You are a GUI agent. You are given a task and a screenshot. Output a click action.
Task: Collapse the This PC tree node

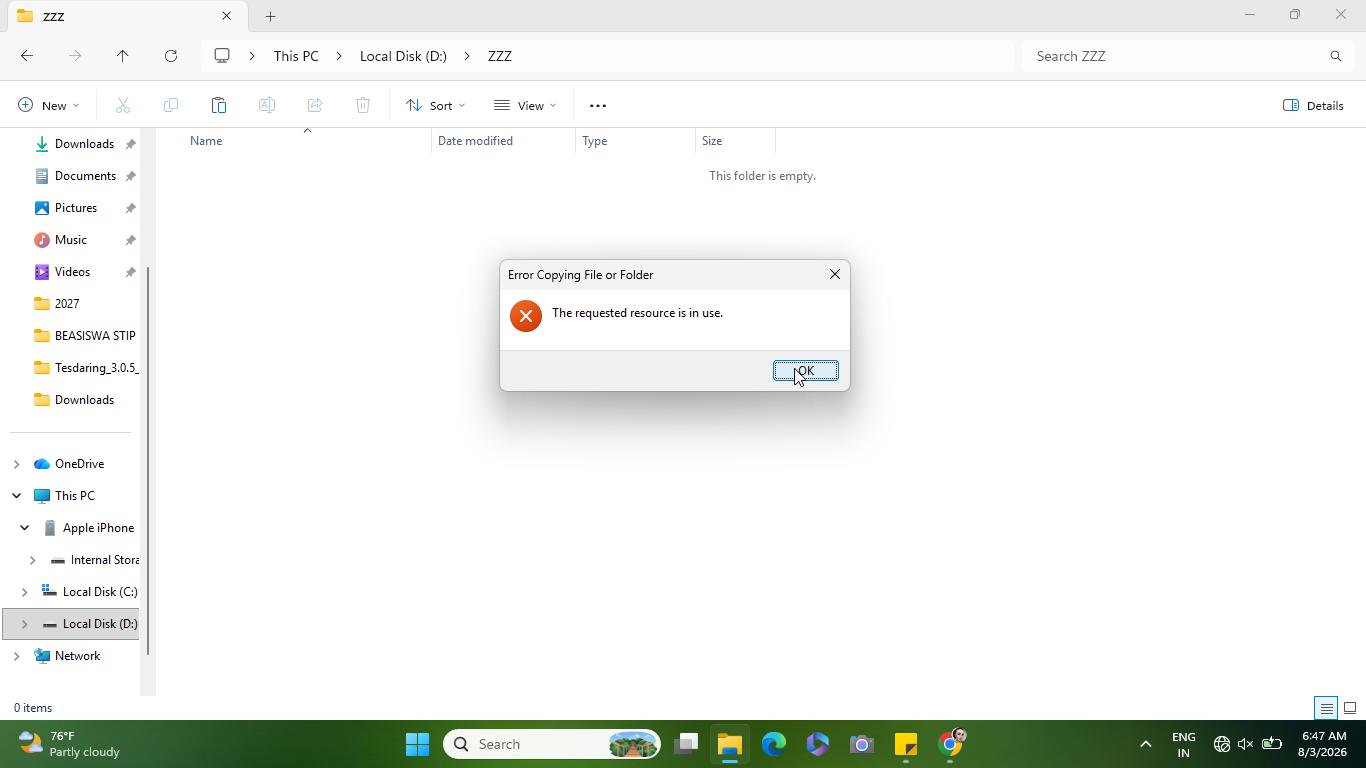pyautogui.click(x=16, y=496)
